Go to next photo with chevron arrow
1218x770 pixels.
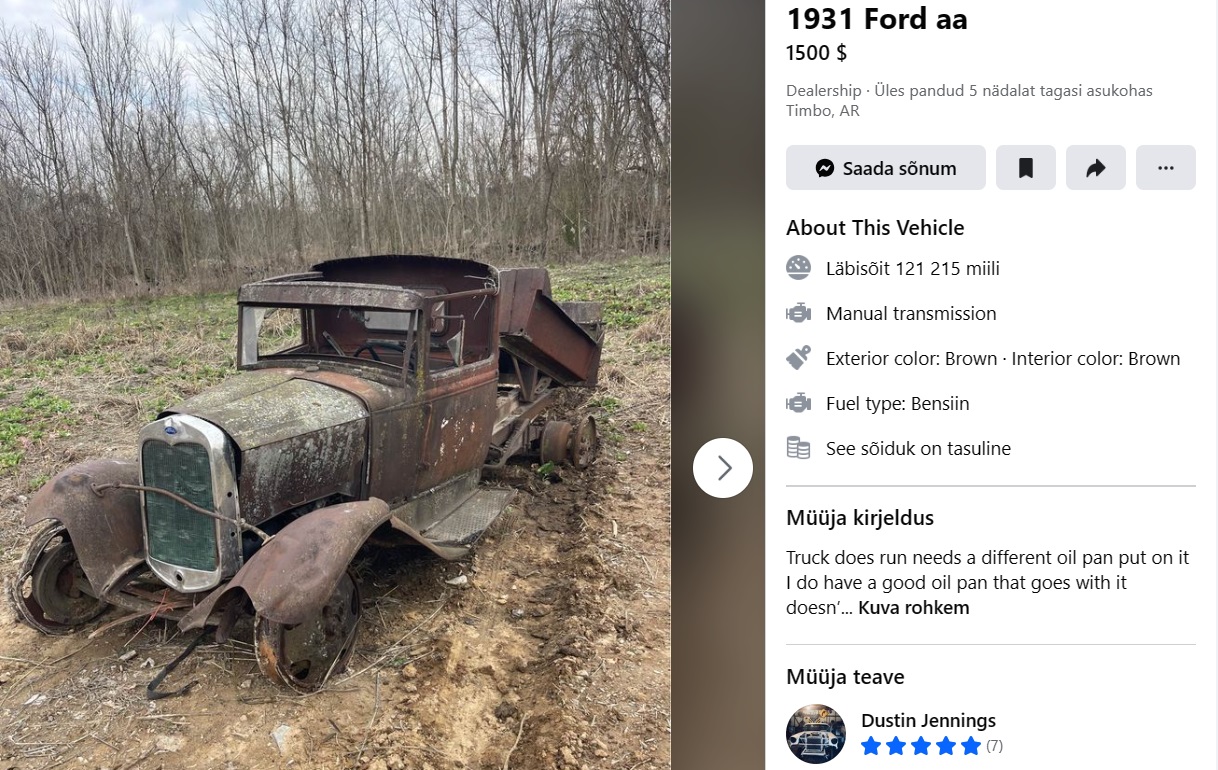coord(723,468)
